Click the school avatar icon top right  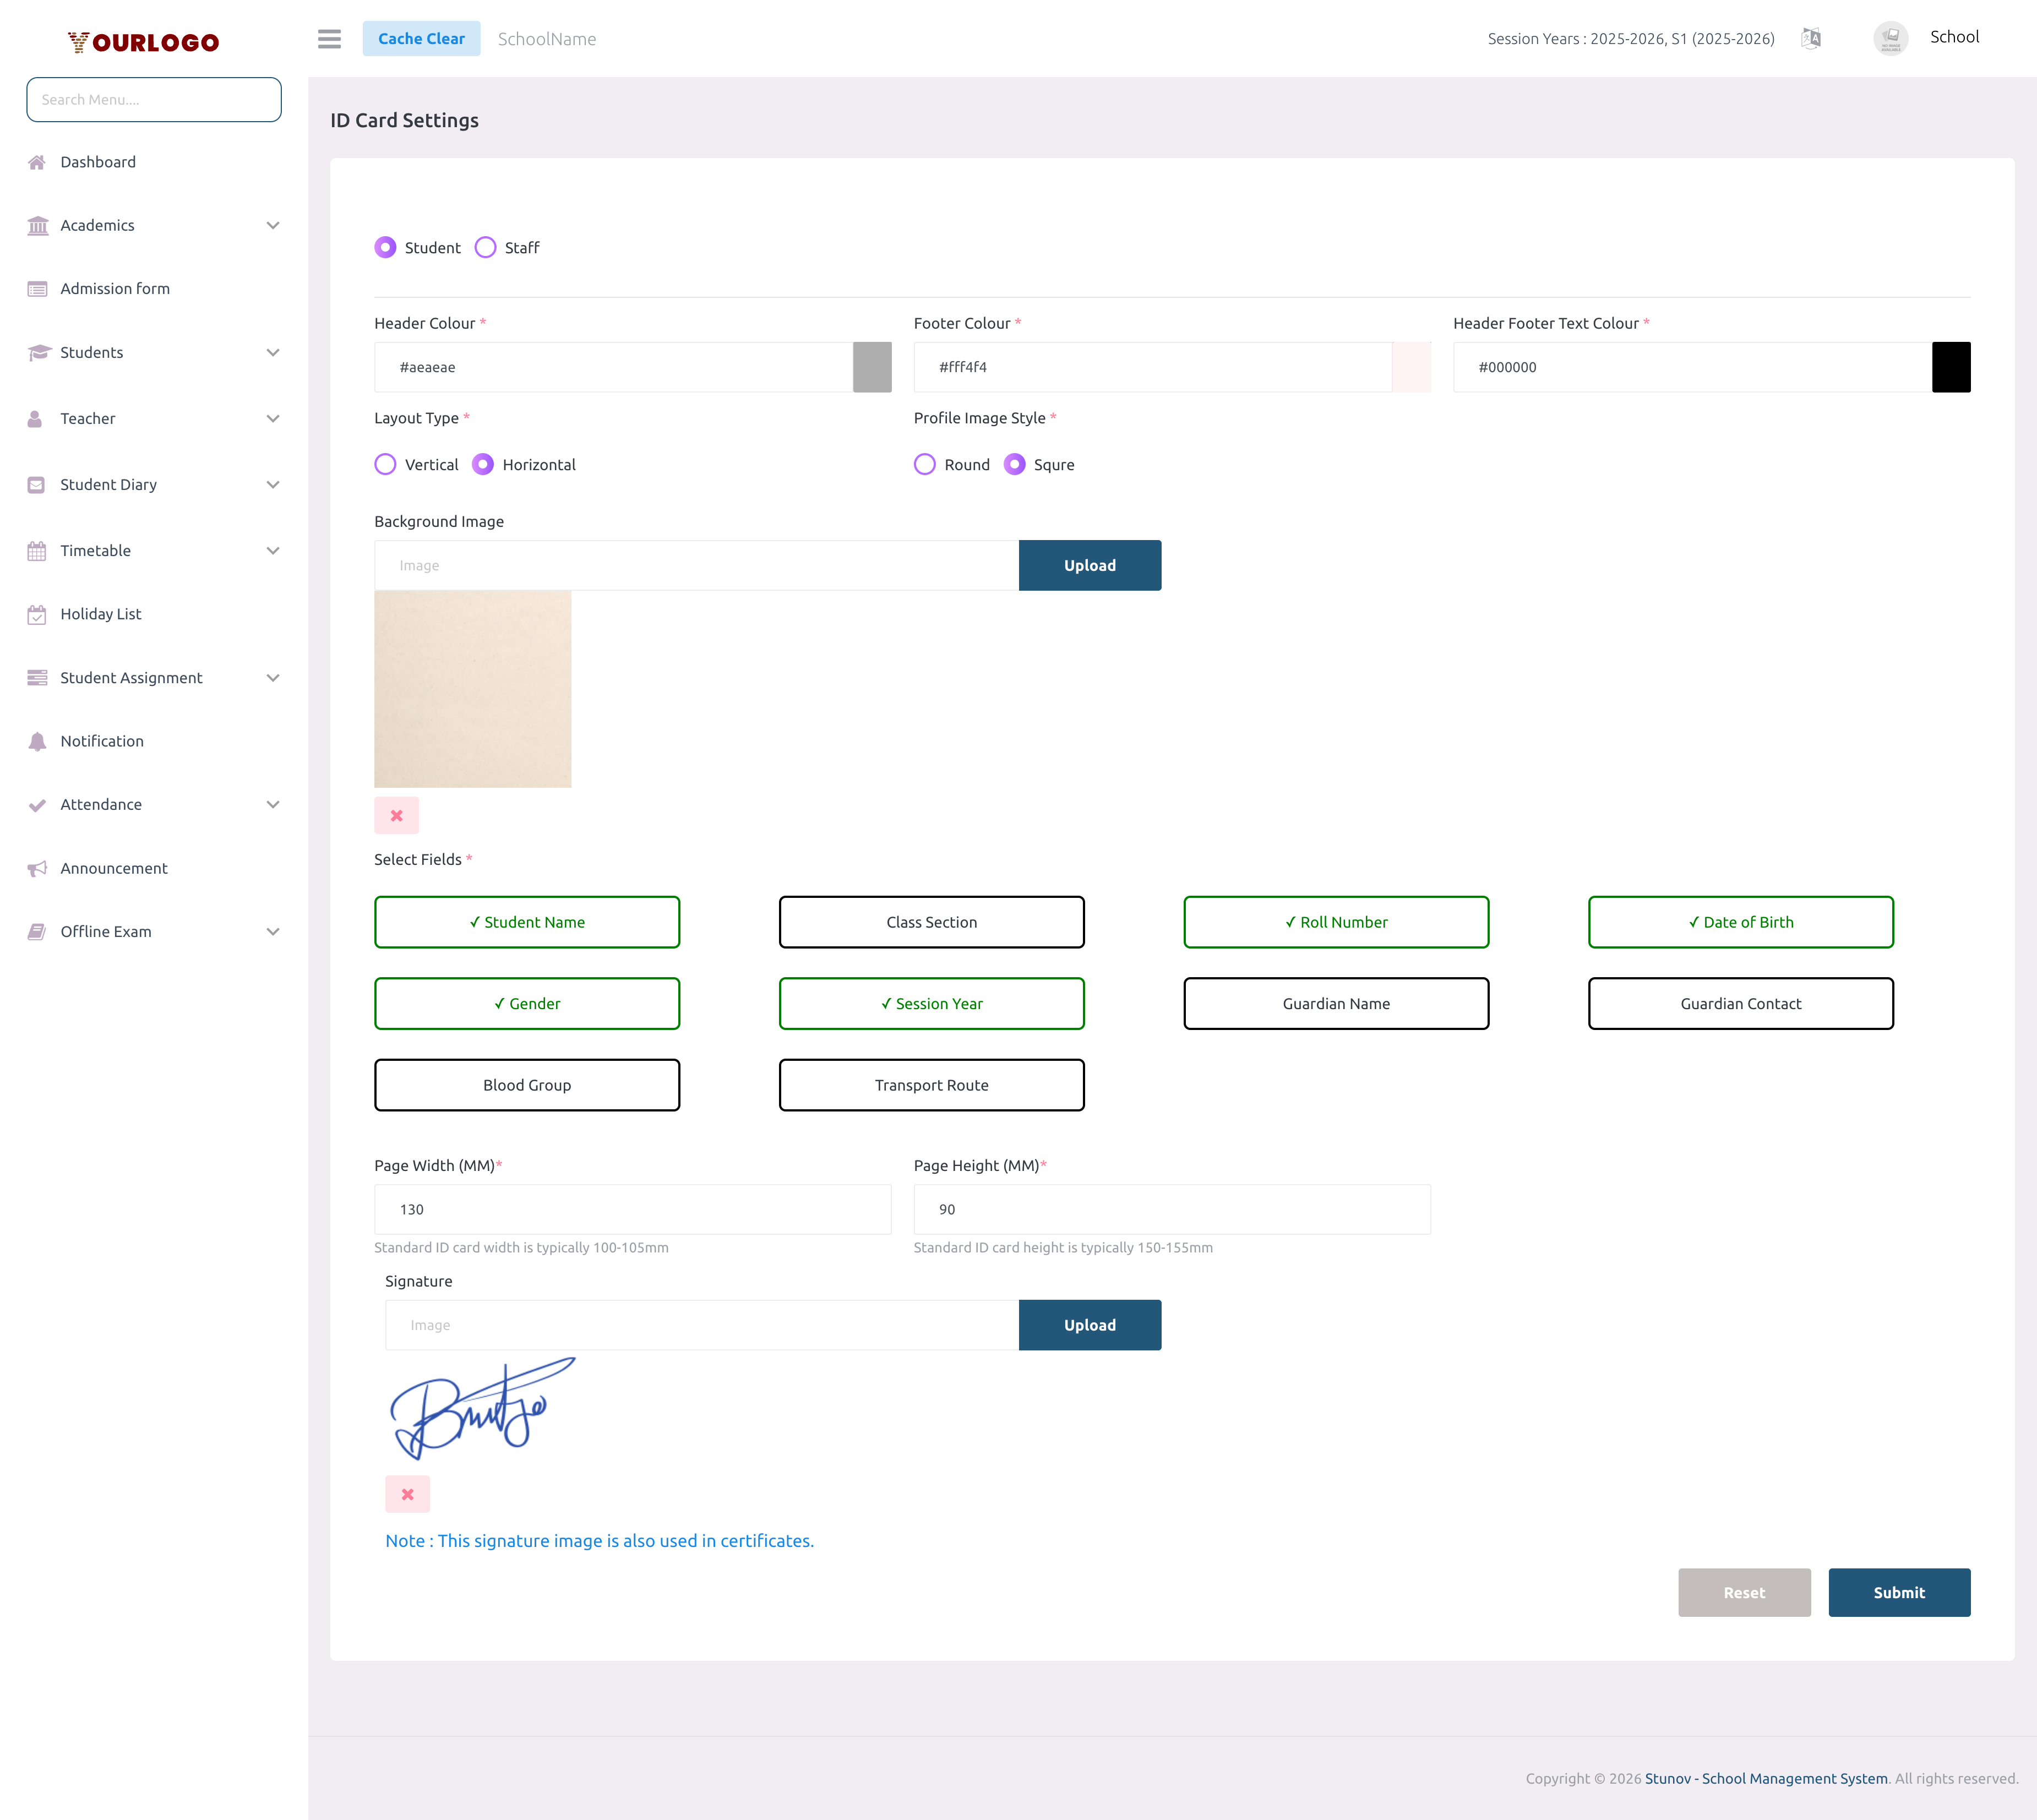point(1890,38)
